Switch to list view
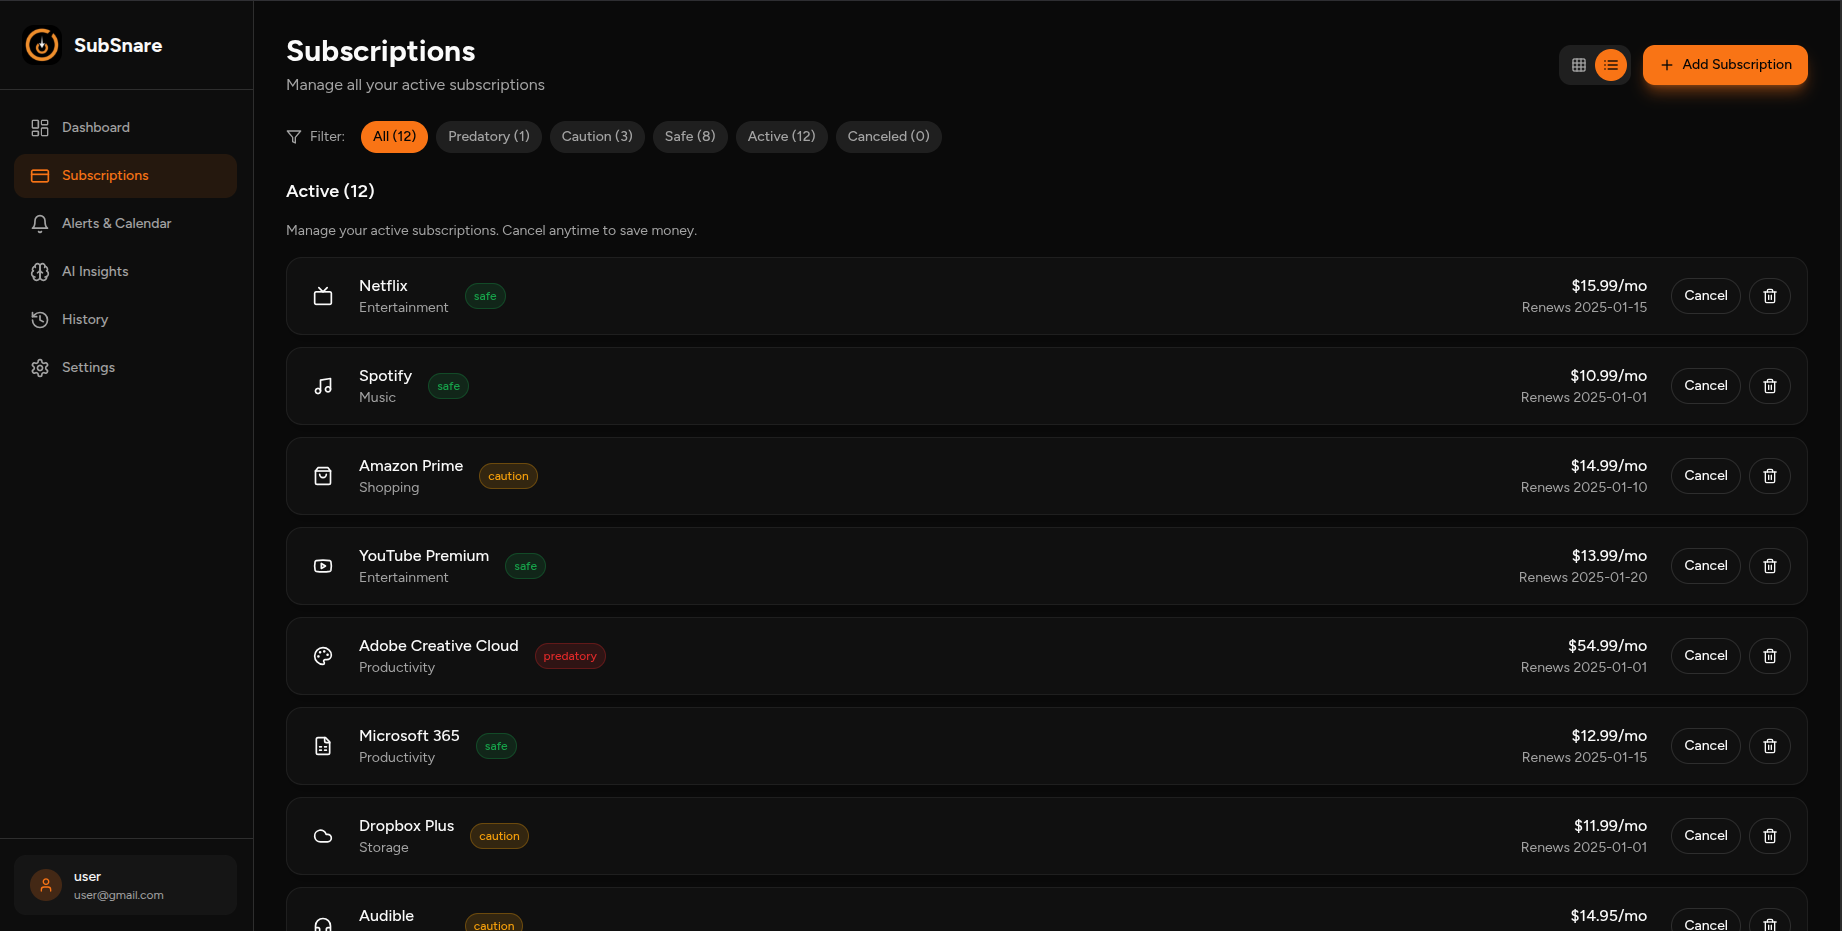This screenshot has width=1842, height=931. pyautogui.click(x=1611, y=65)
